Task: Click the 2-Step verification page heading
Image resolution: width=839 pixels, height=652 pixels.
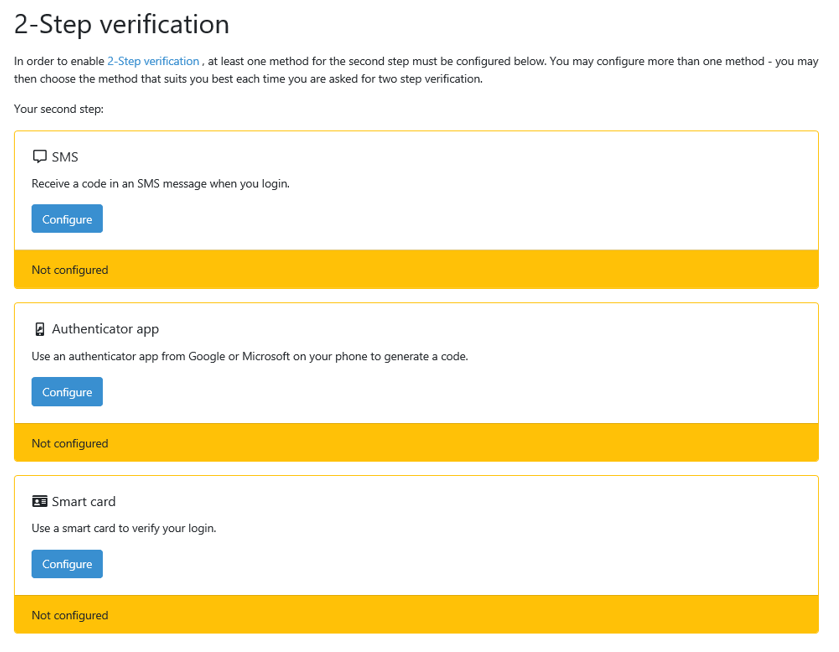Action: [x=122, y=24]
